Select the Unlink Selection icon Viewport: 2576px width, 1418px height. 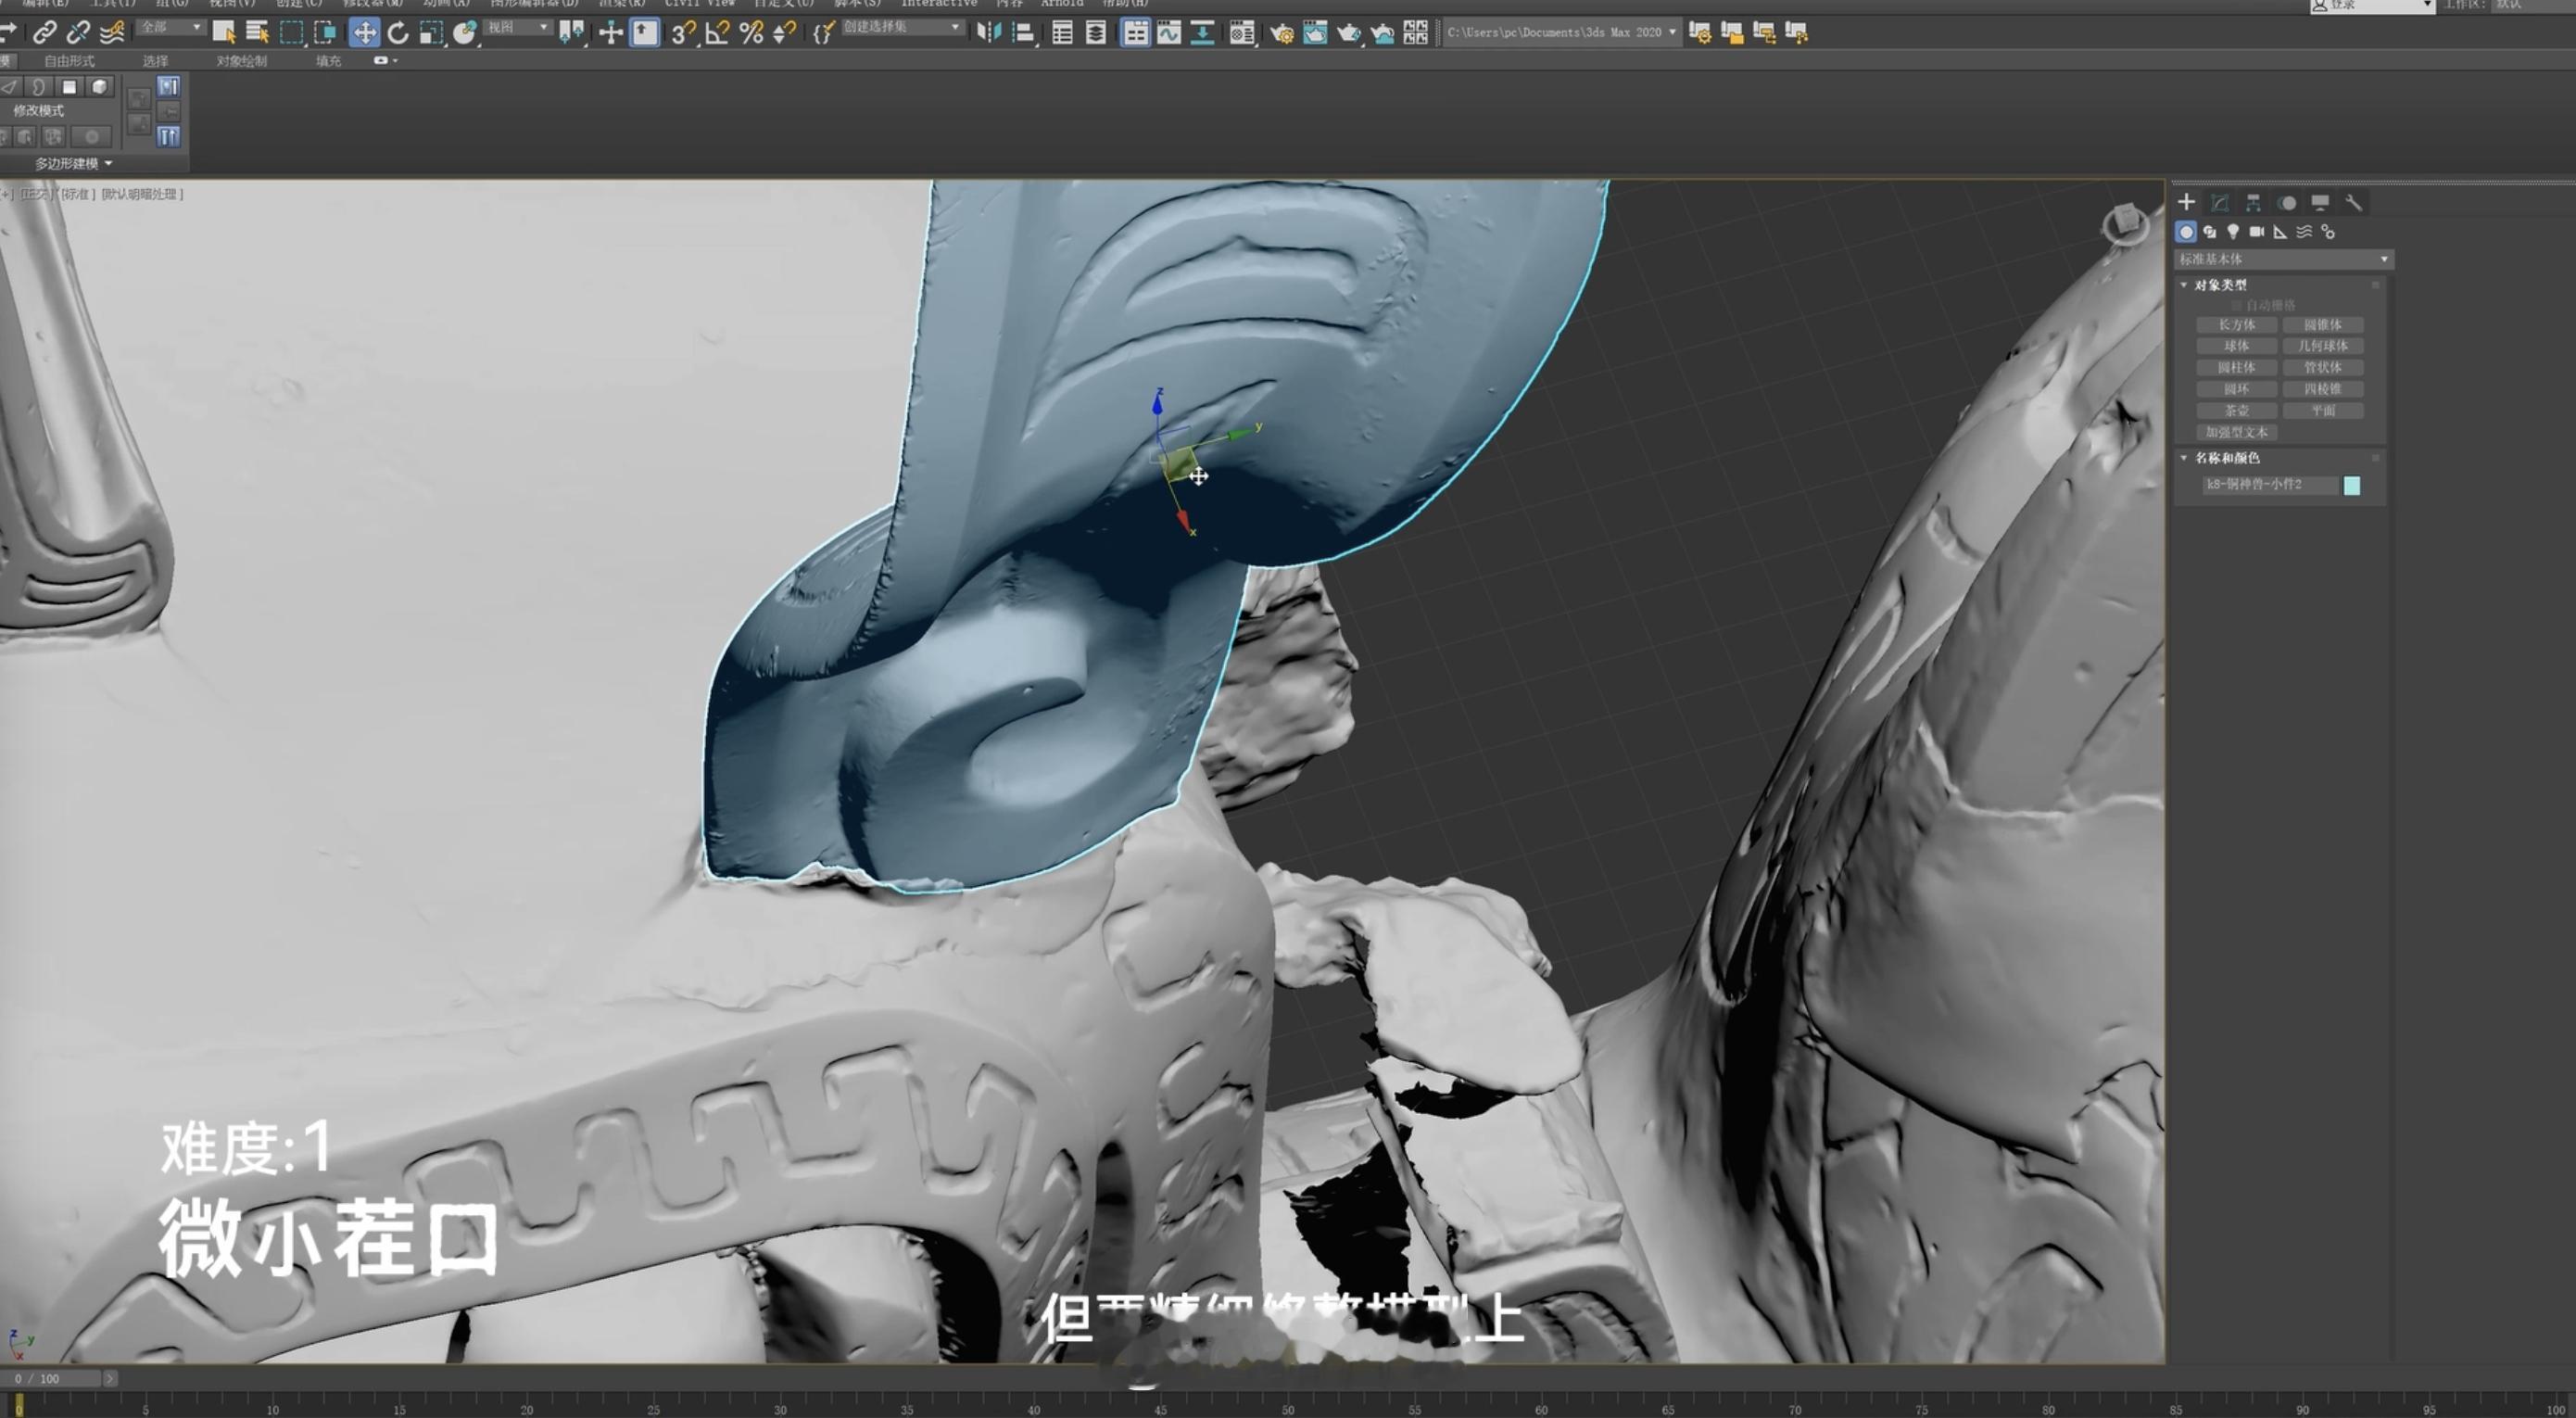click(78, 33)
